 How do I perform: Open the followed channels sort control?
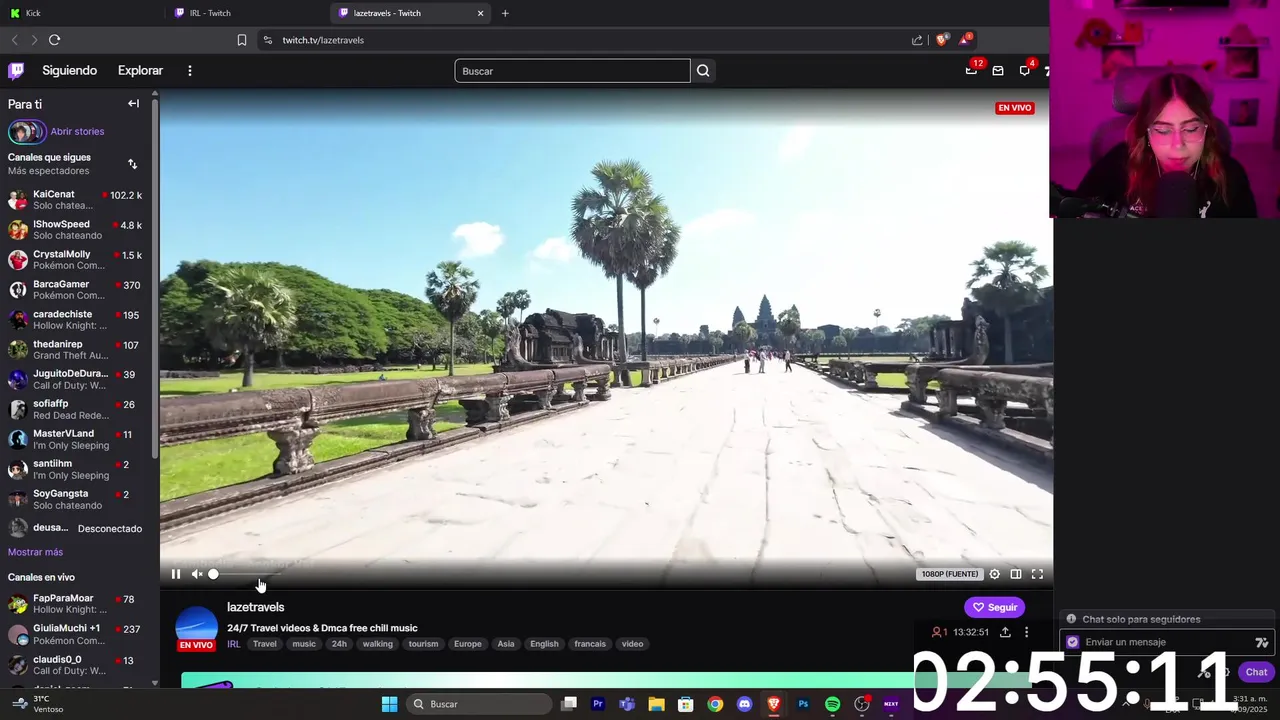pos(132,164)
